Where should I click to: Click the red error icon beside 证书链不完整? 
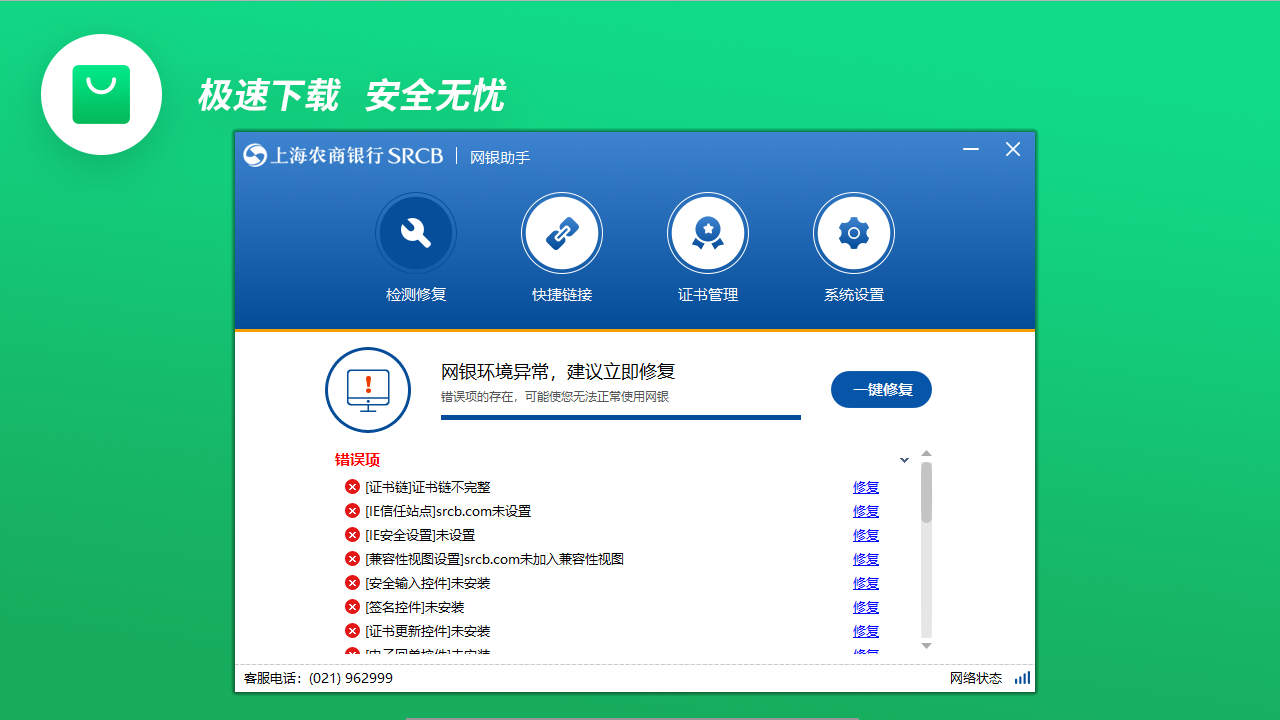click(x=352, y=486)
